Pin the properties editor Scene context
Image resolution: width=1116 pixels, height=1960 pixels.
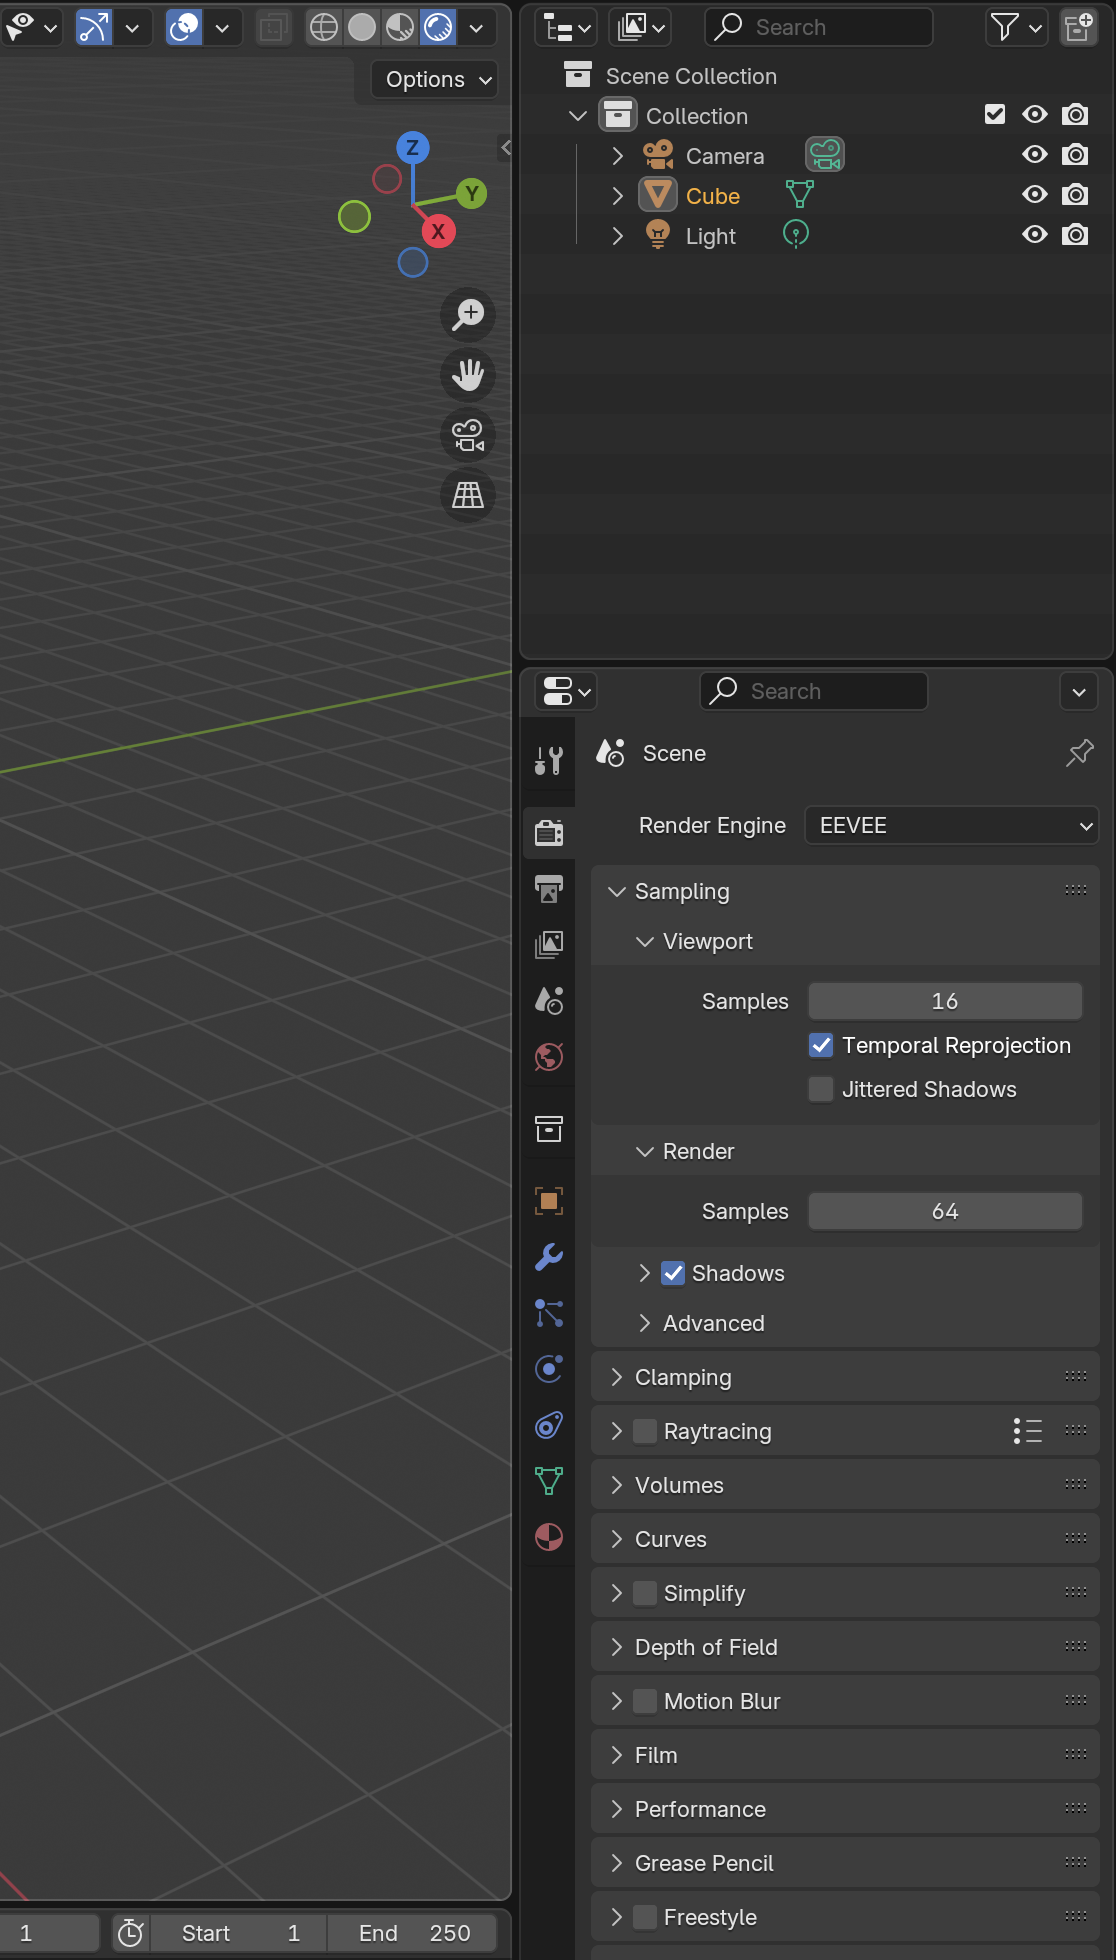click(x=1079, y=753)
